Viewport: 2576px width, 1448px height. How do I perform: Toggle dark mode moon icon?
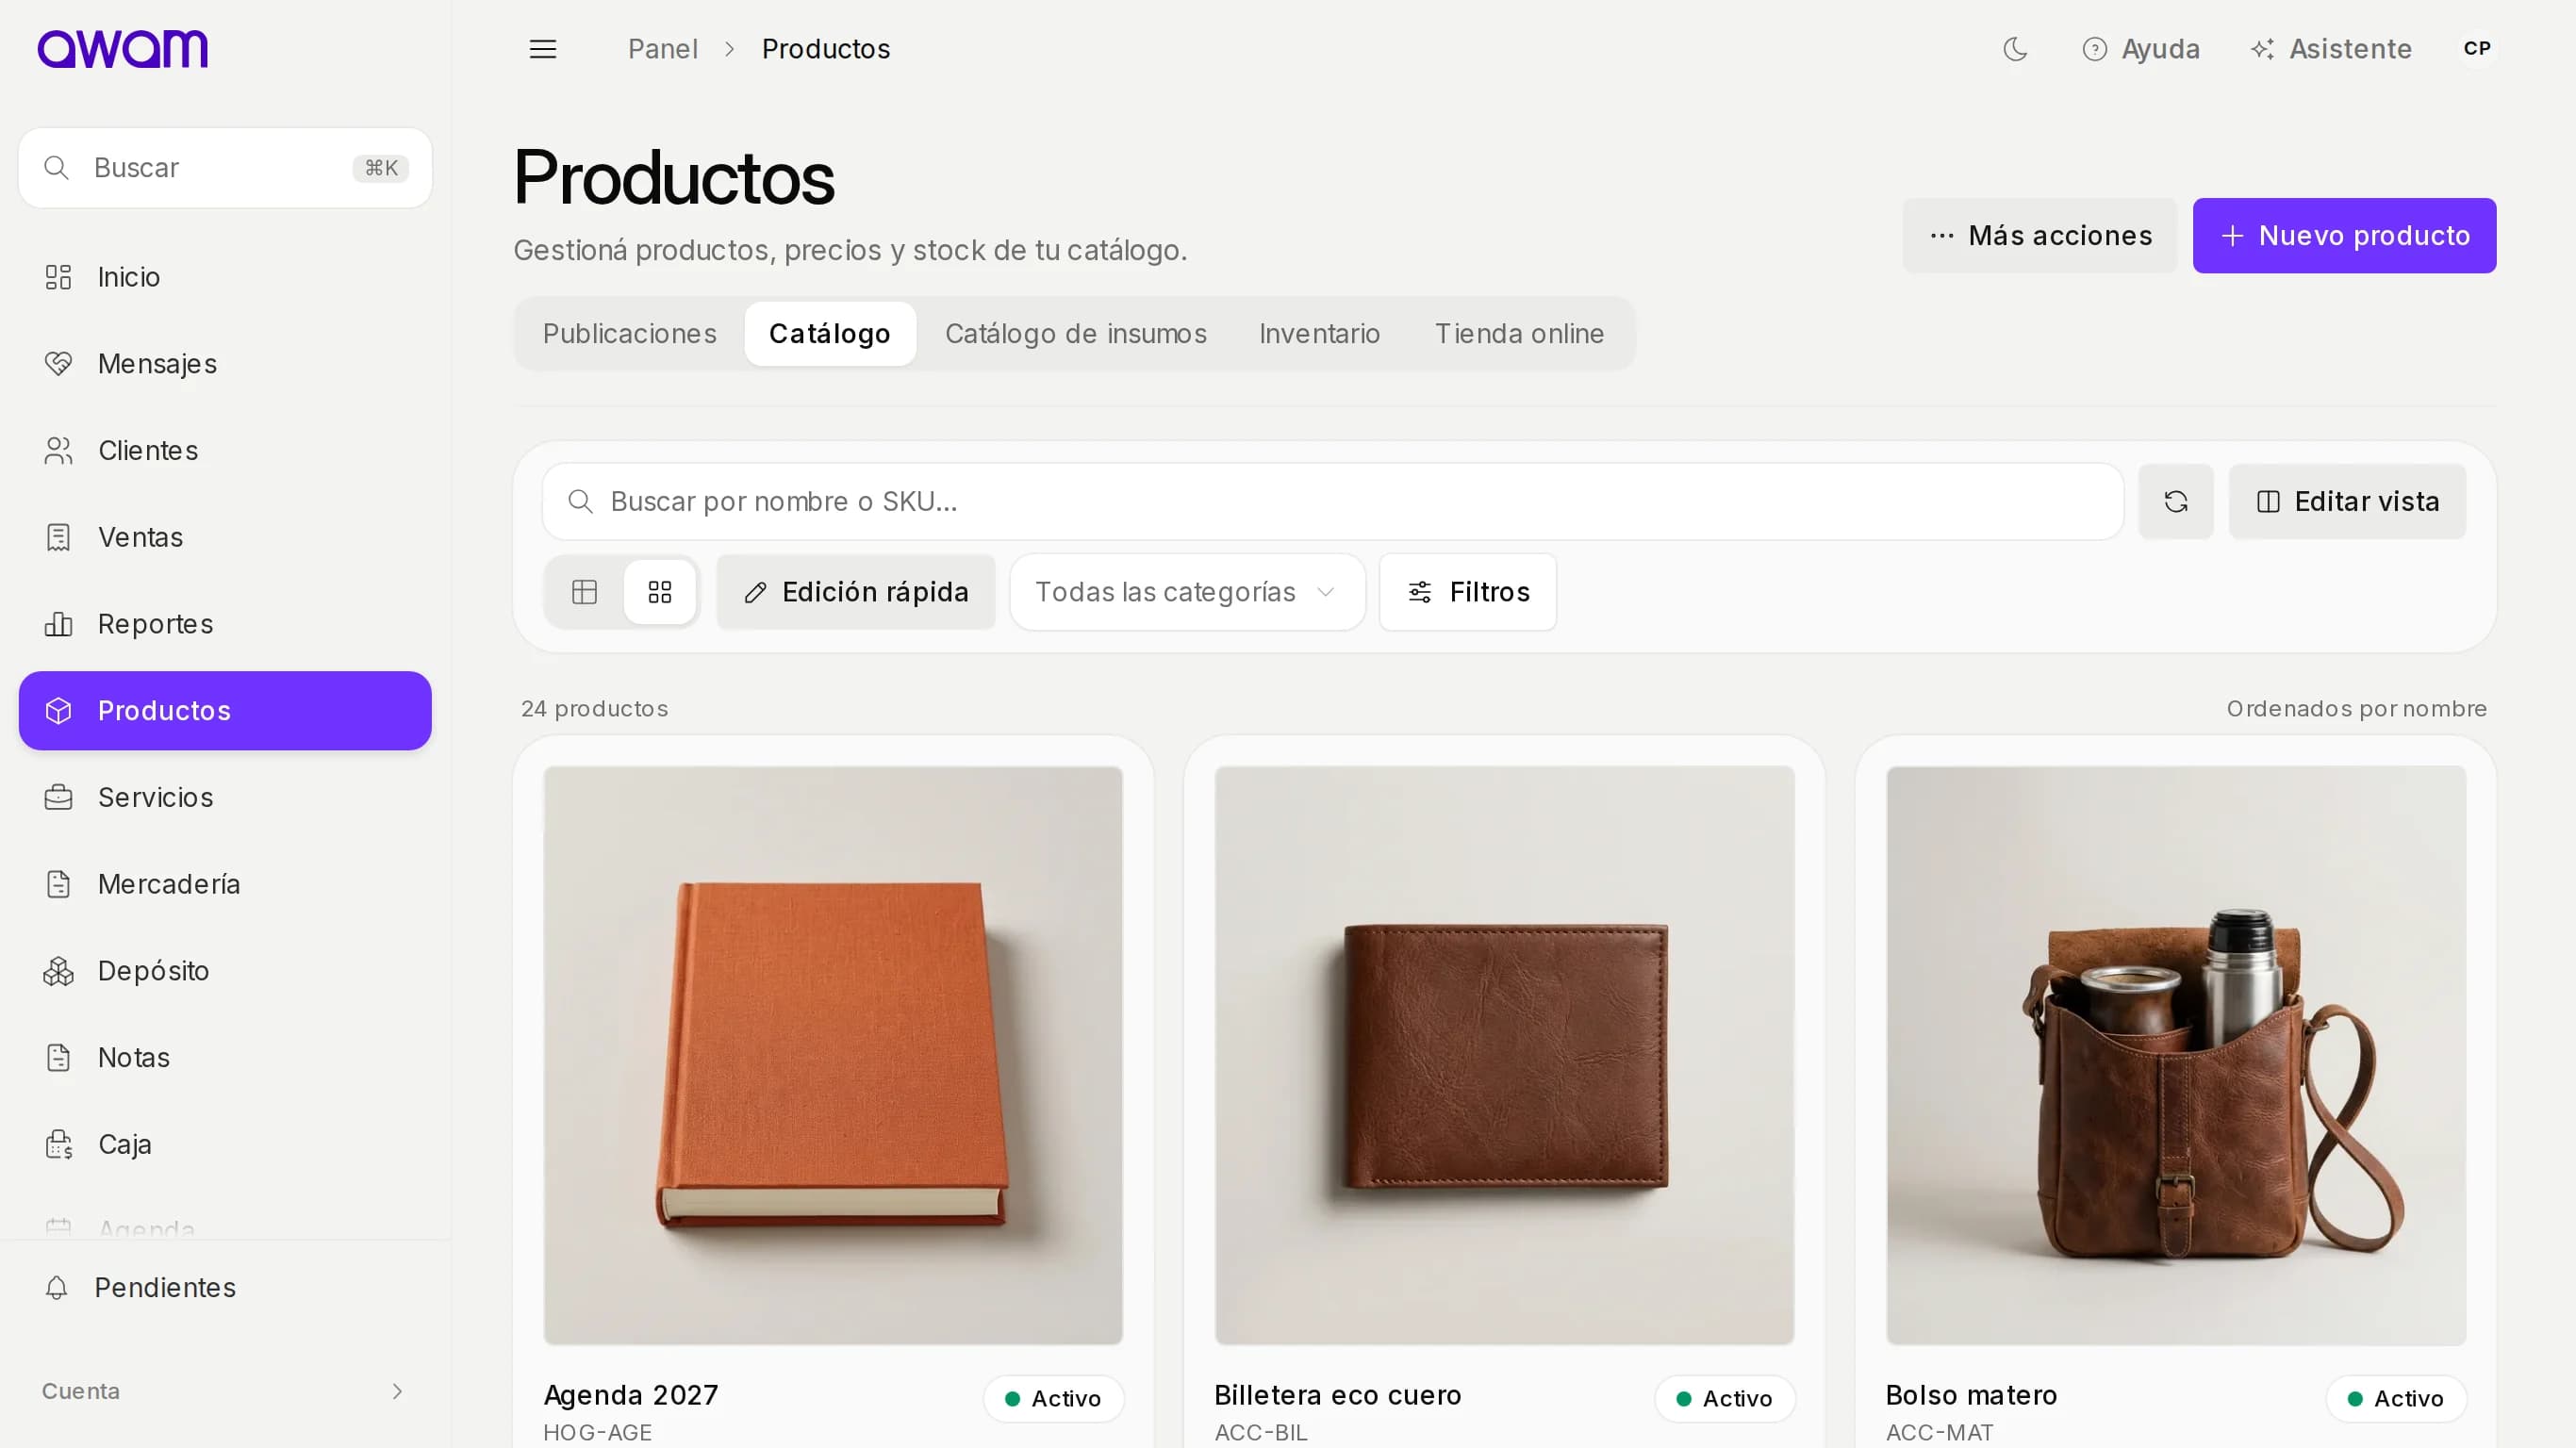point(2015,49)
